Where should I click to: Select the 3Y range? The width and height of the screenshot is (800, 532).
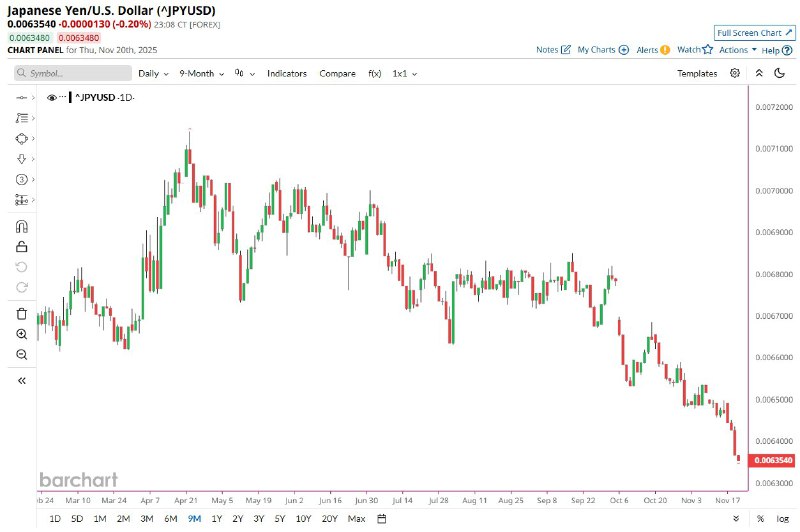pyautogui.click(x=259, y=519)
